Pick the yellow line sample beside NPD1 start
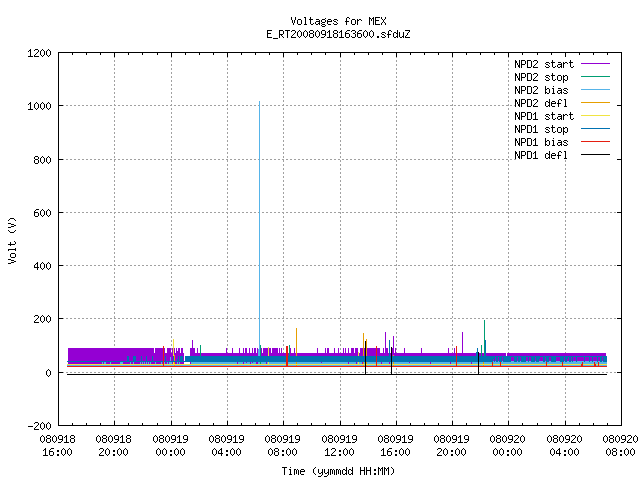The height and width of the screenshot is (480, 640). pos(595,116)
